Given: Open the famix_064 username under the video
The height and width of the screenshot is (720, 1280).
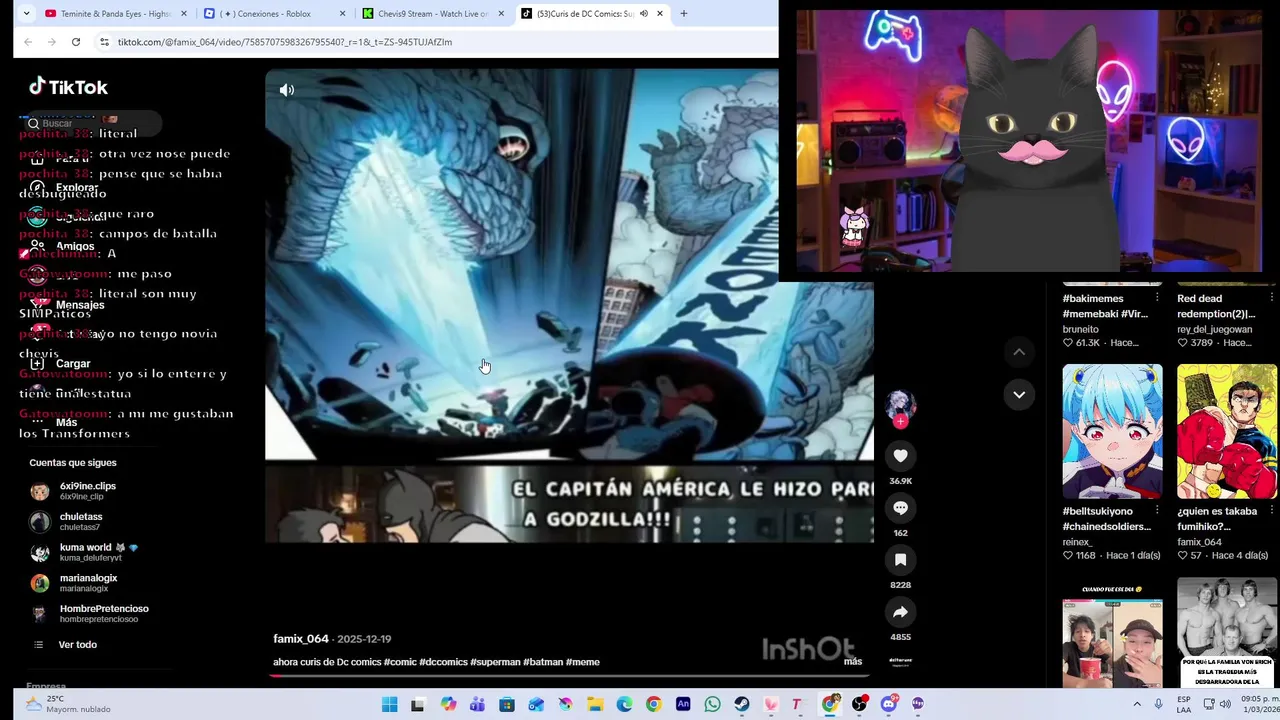Looking at the screenshot, I should pyautogui.click(x=301, y=639).
